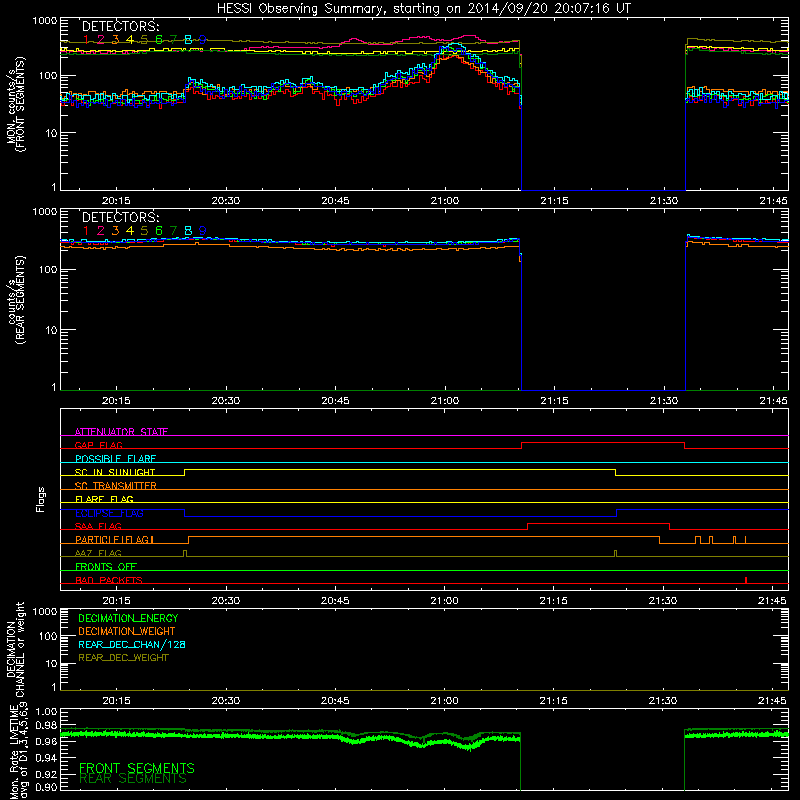Click 1 tick on rear segments y-axis
Viewport: 800px width, 800px height.
[54, 387]
